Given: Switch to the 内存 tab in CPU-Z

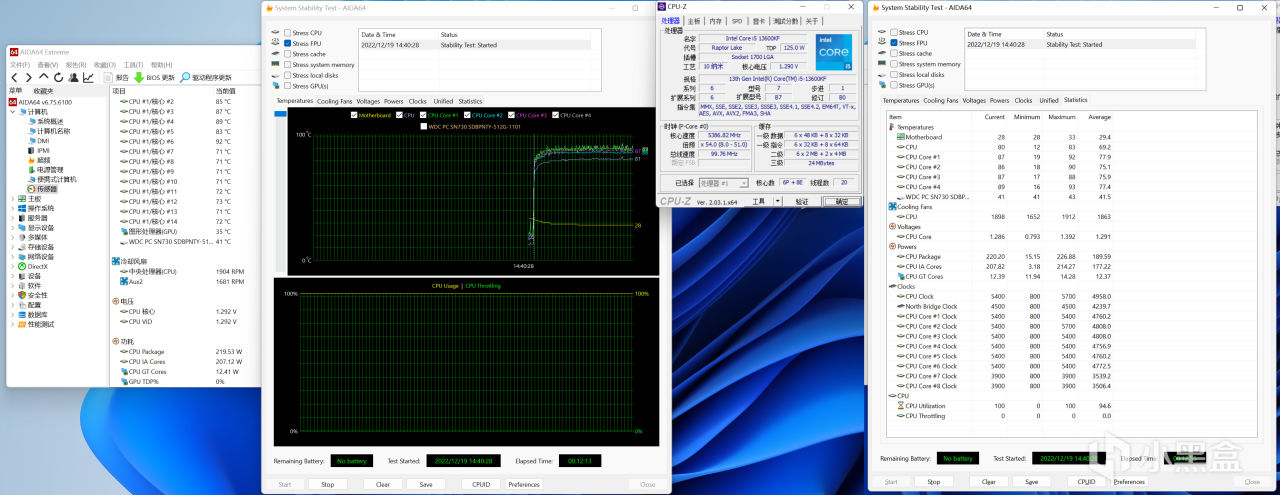Looking at the screenshot, I should (x=715, y=21).
